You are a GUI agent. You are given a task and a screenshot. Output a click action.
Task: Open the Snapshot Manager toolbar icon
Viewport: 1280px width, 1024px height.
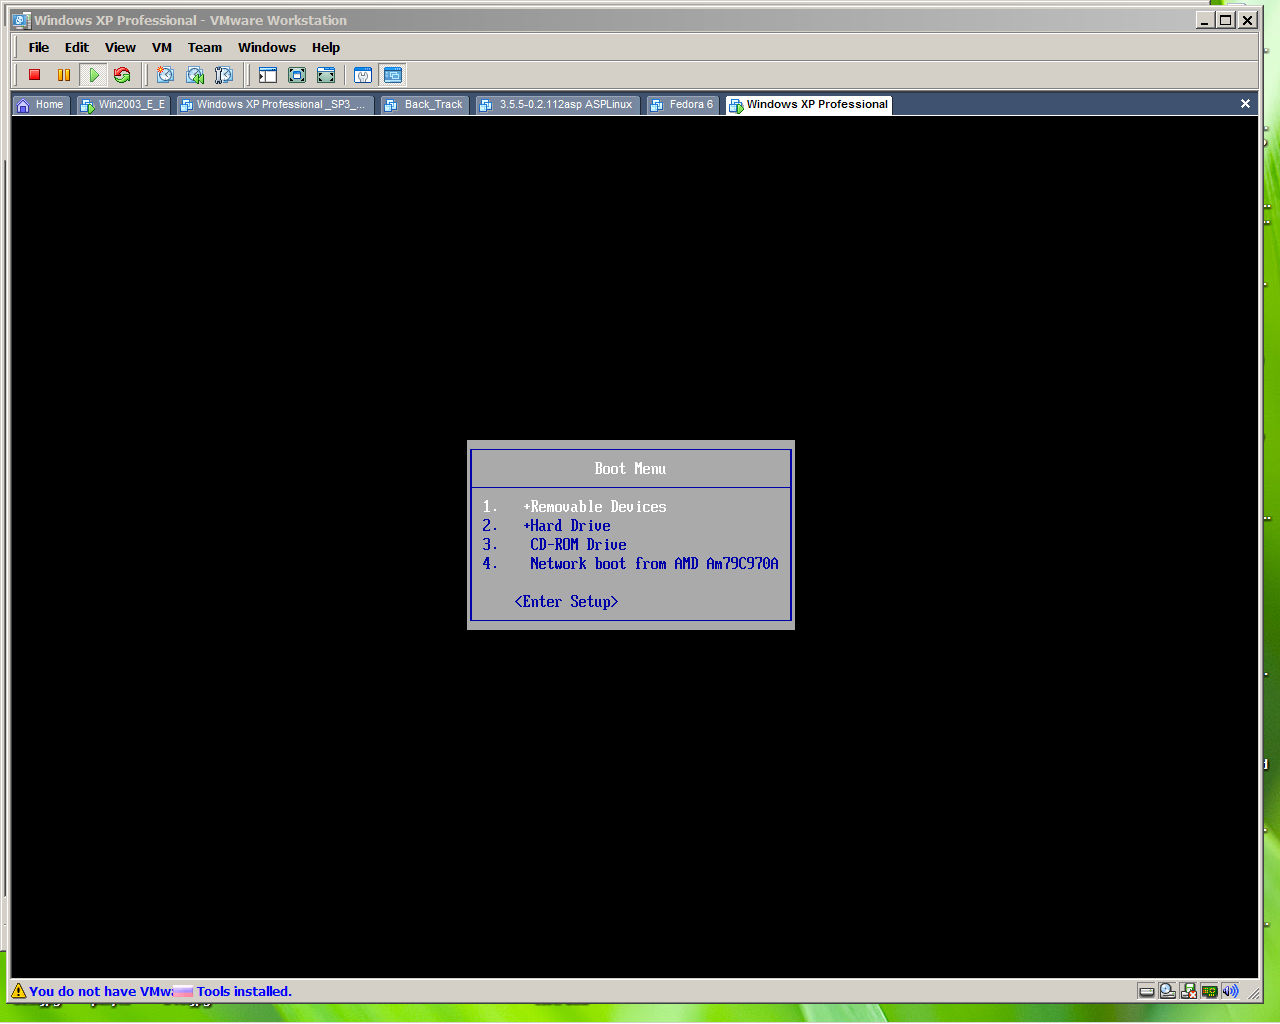click(x=224, y=75)
